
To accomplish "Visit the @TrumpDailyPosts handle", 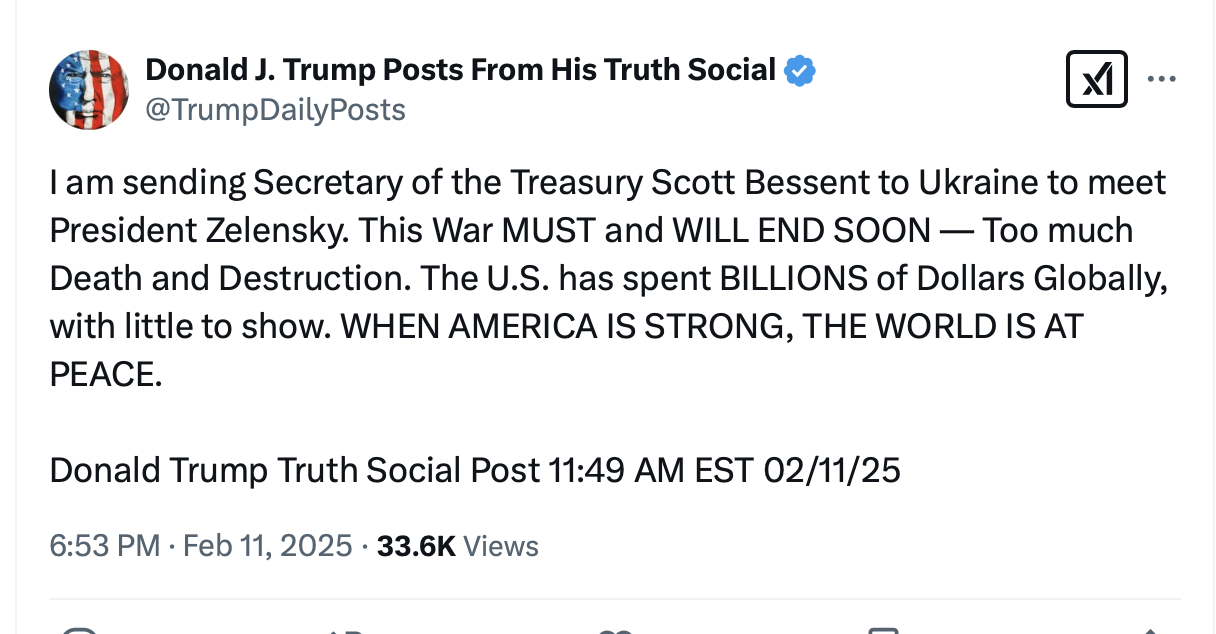I will 275,109.
